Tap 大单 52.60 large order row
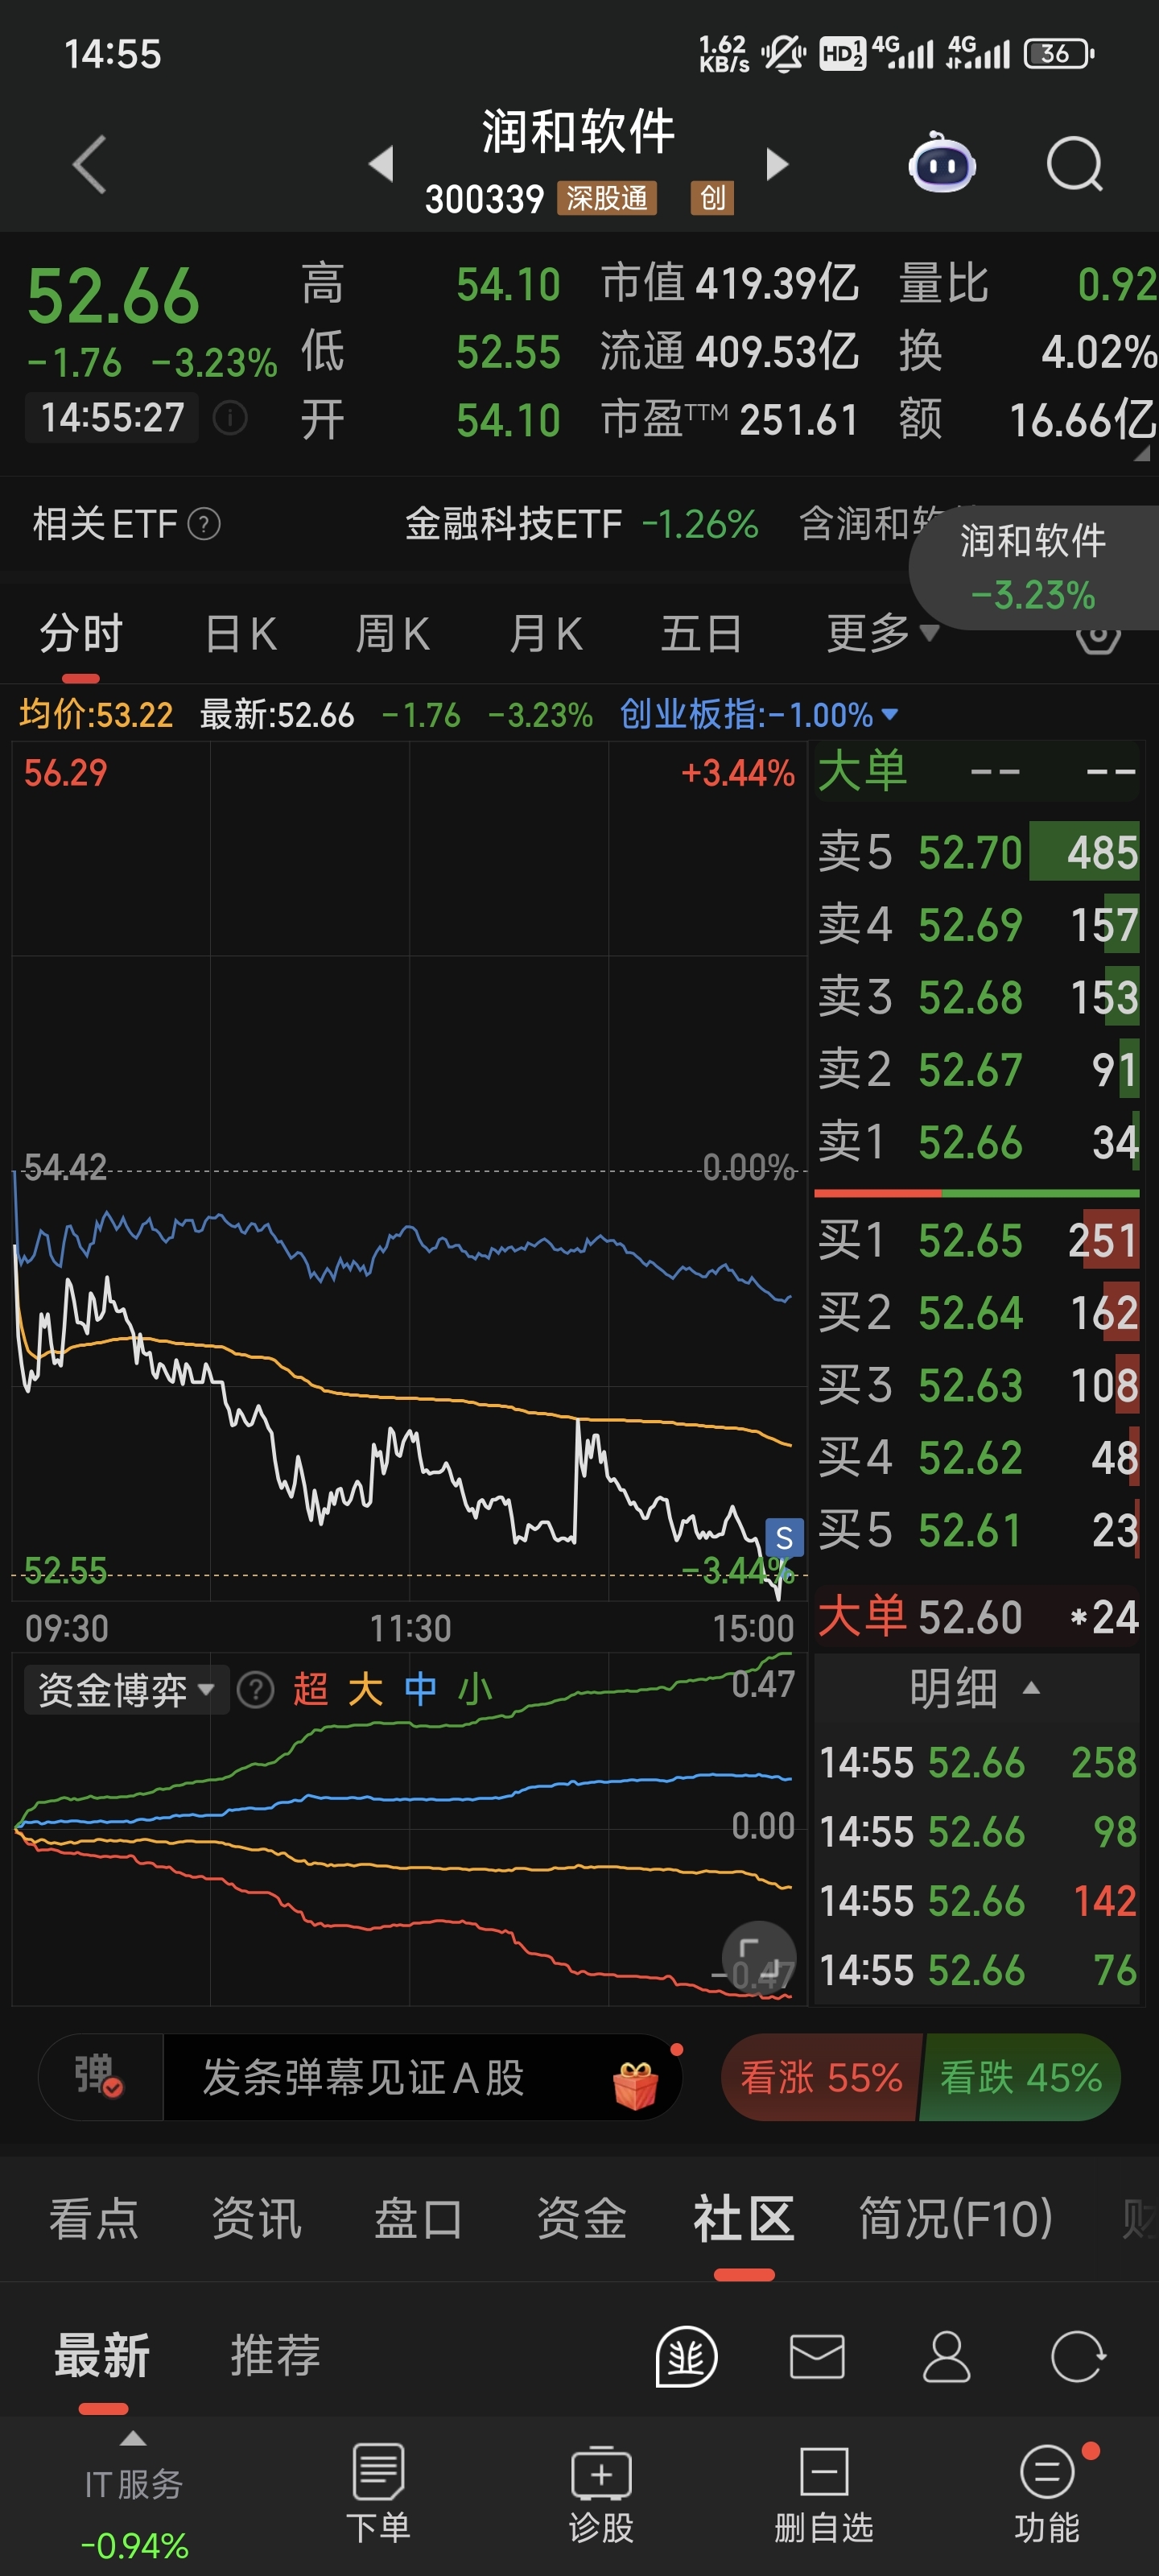 [x=977, y=1616]
